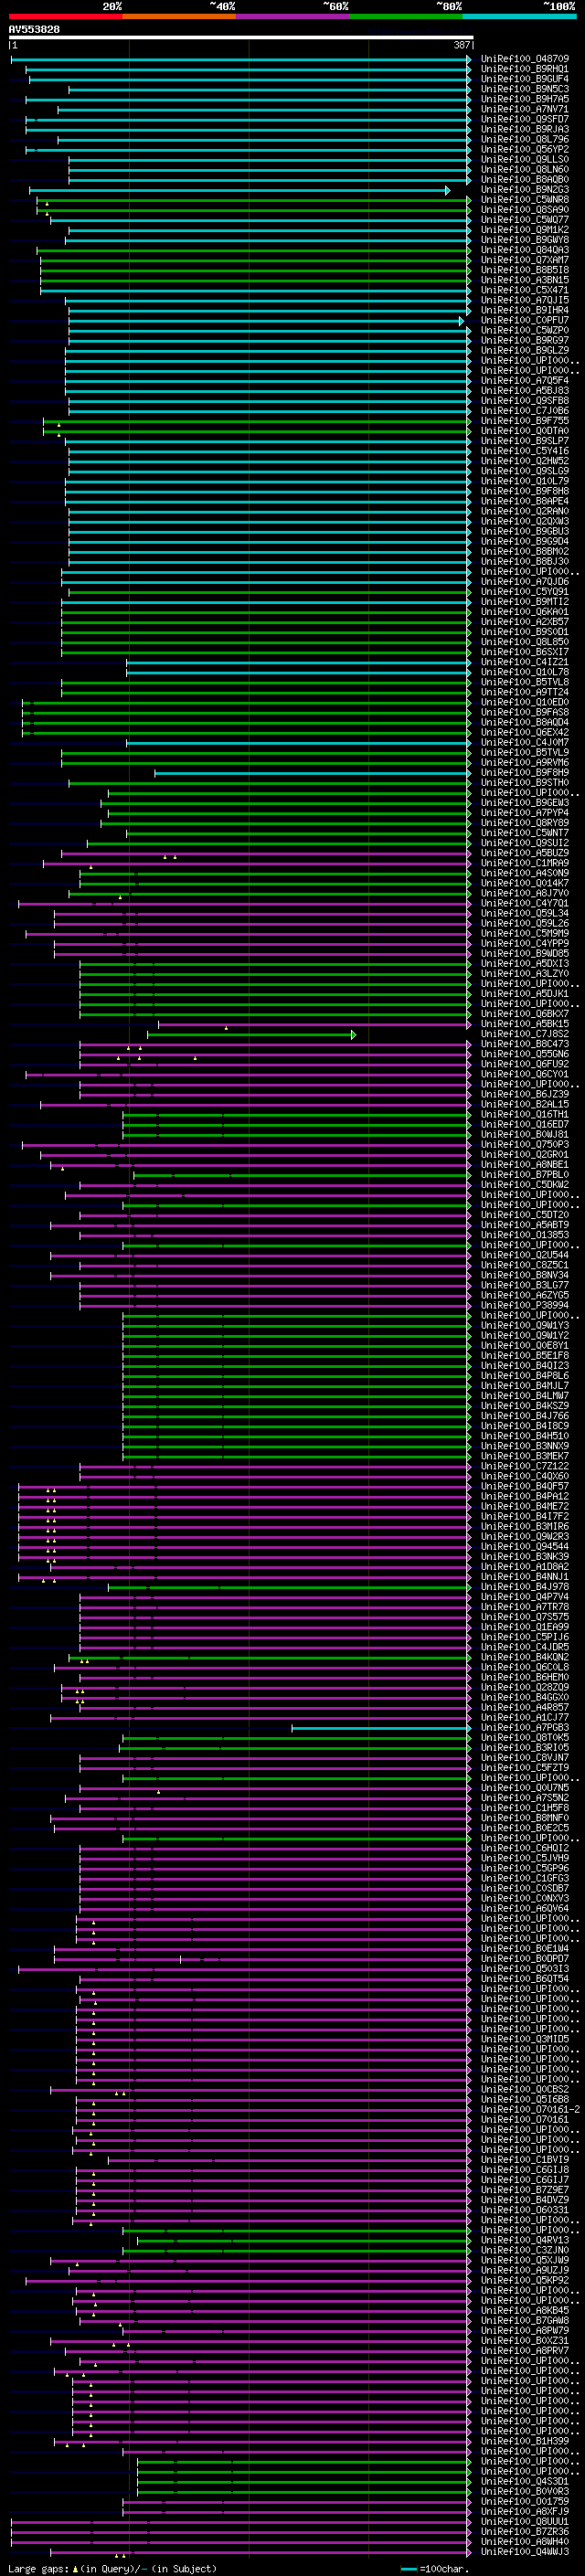Click the Large gaps legend text
585x2576 pixels.
(x=38, y=2569)
